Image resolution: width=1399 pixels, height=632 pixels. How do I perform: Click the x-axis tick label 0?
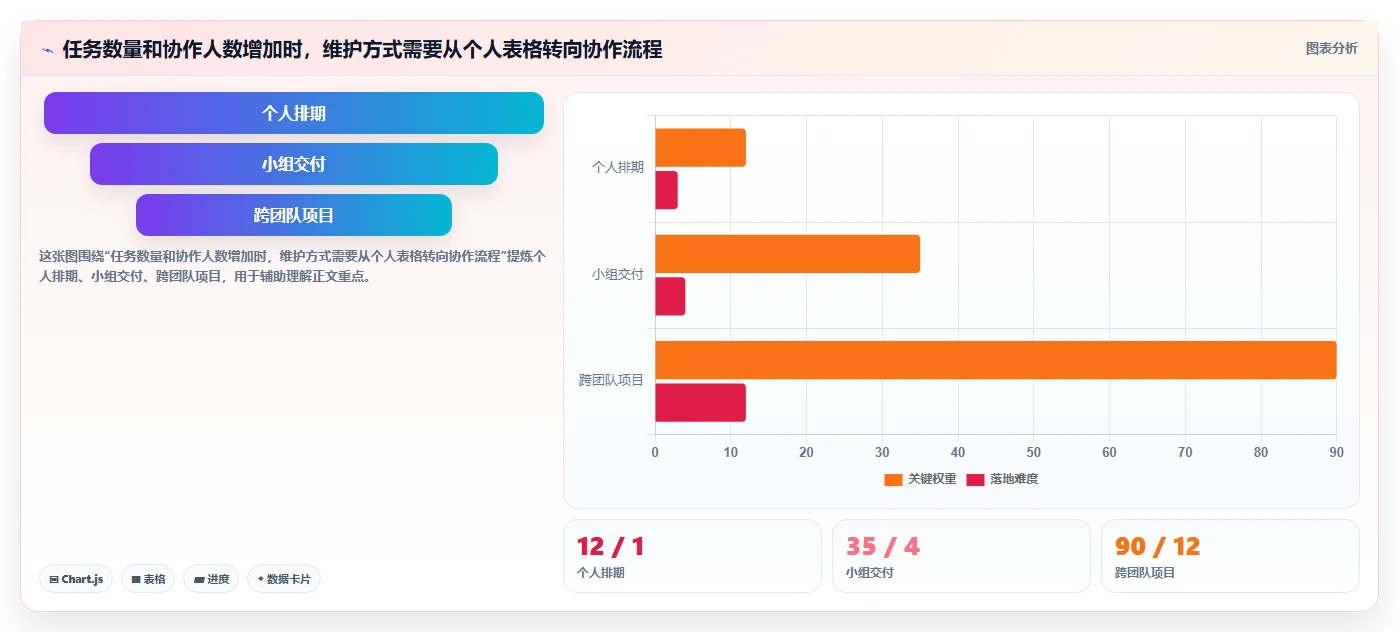pos(655,452)
